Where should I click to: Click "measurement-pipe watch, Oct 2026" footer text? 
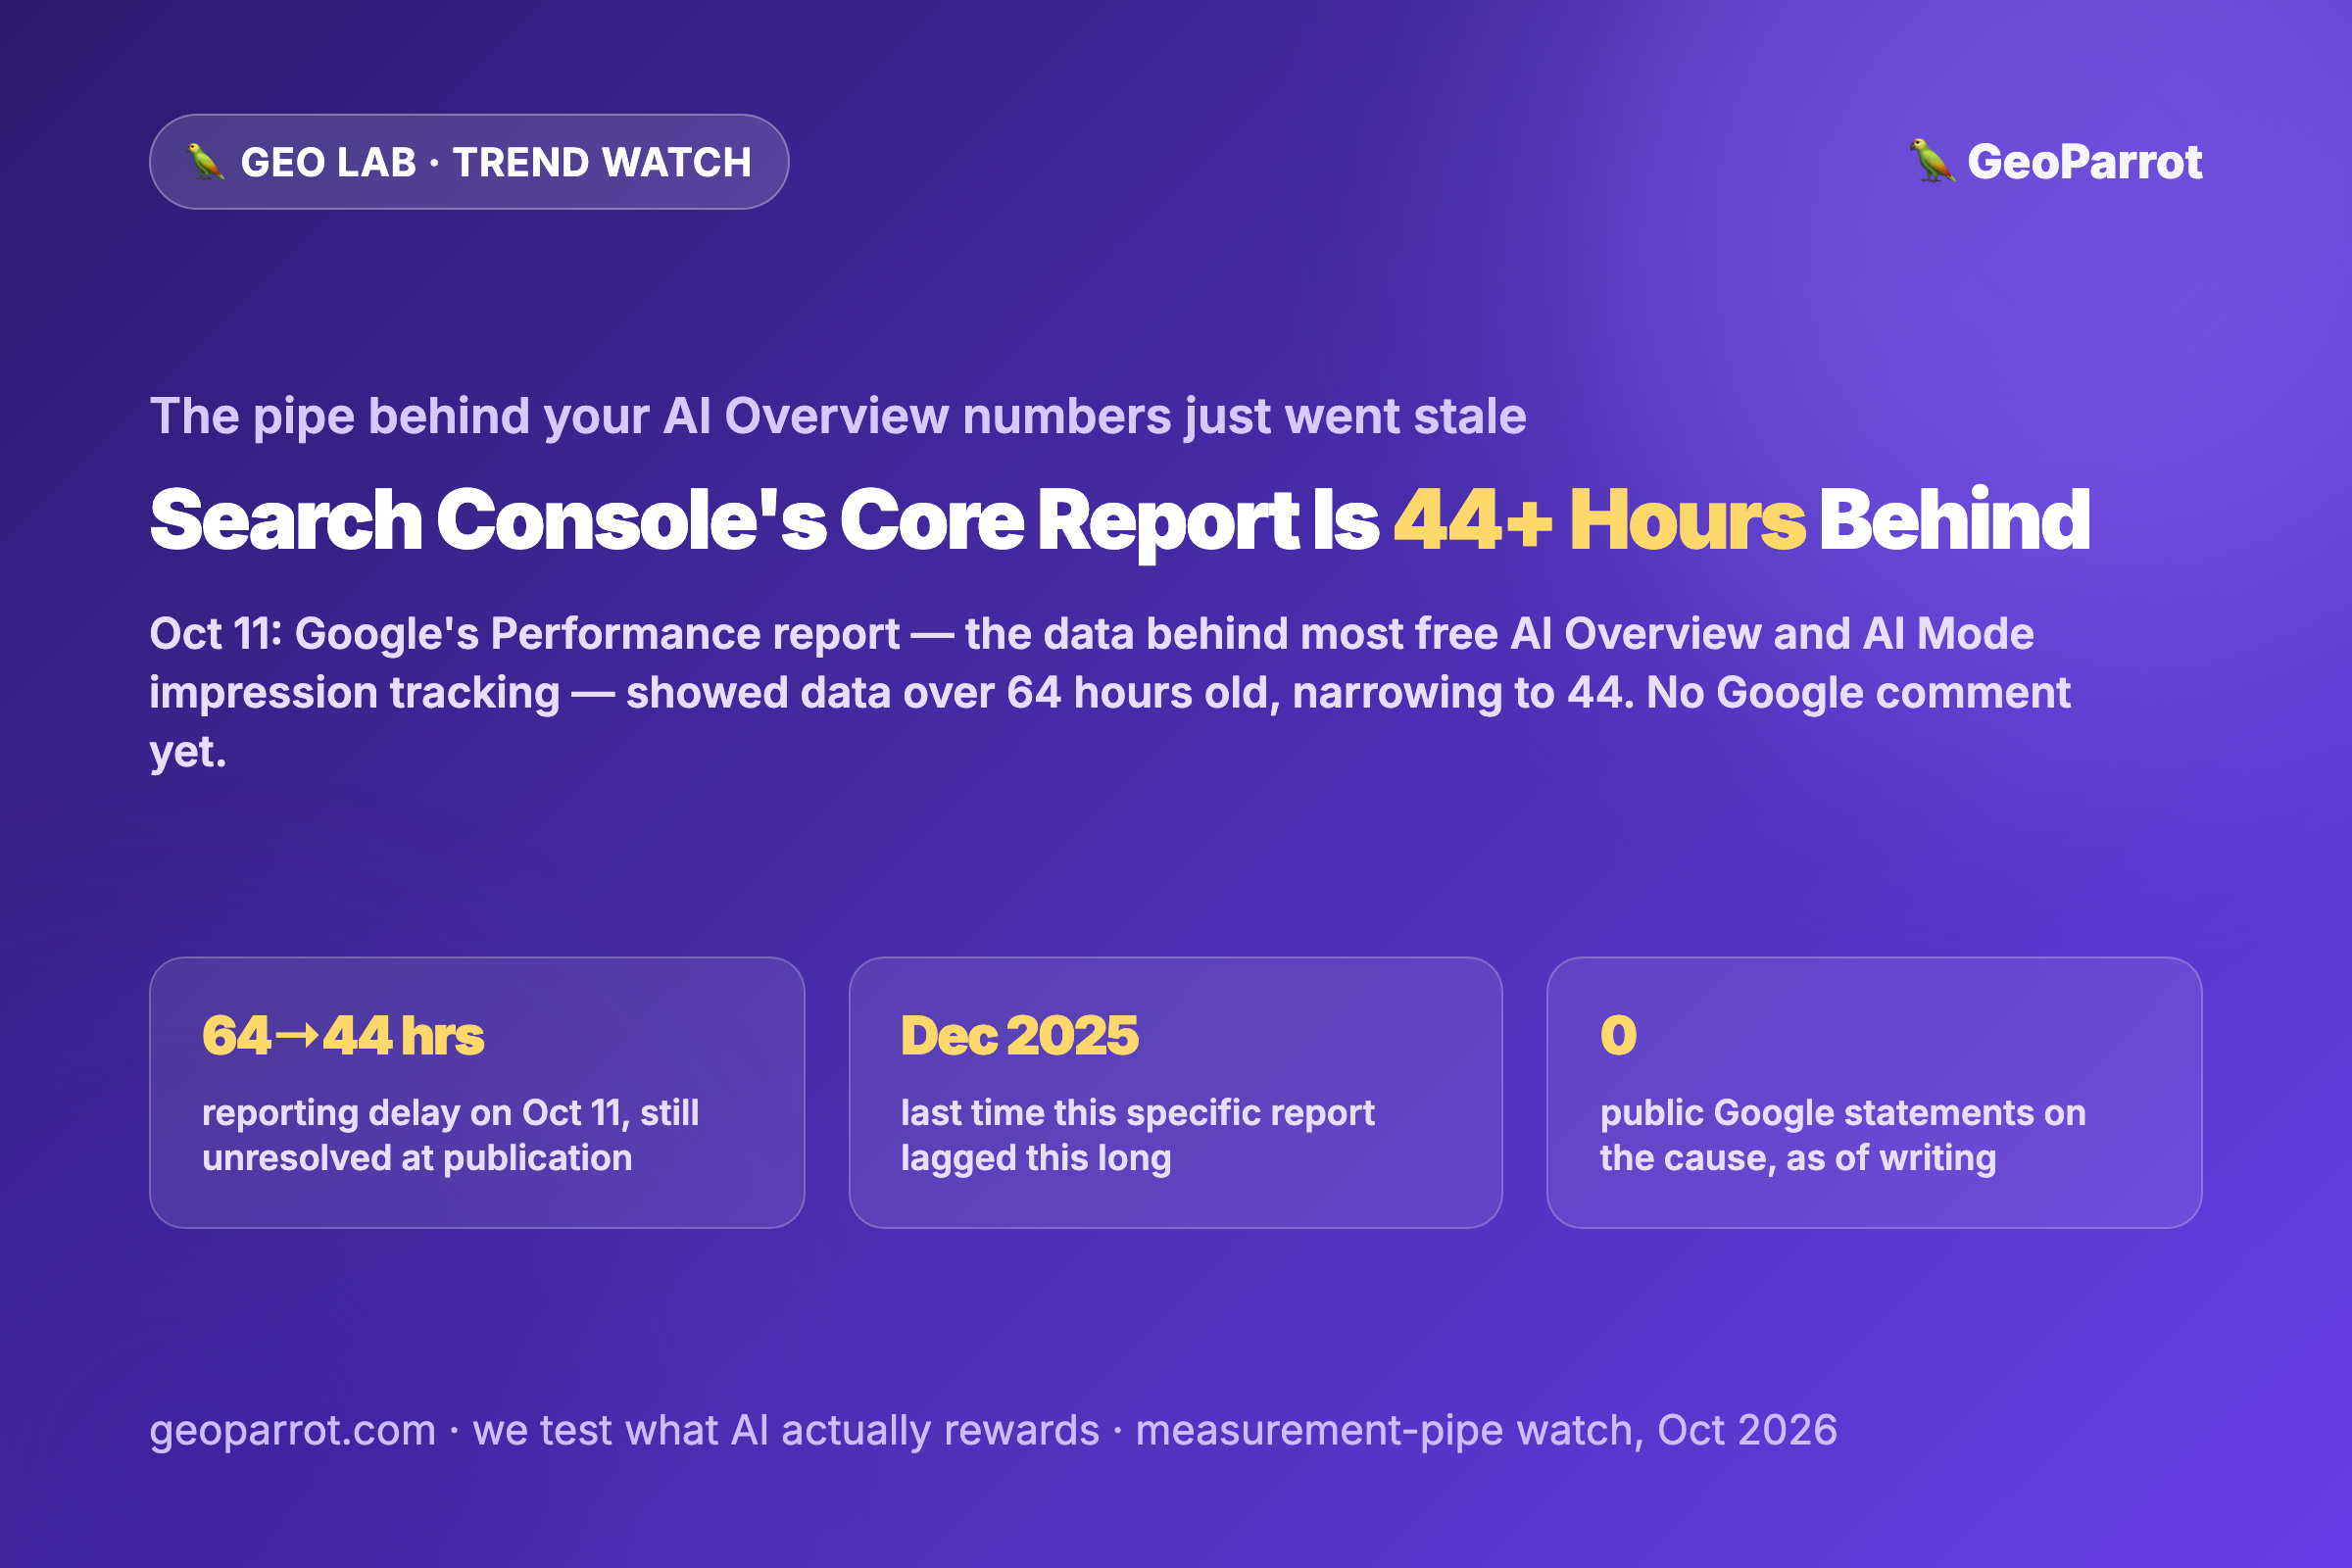1486,1431
